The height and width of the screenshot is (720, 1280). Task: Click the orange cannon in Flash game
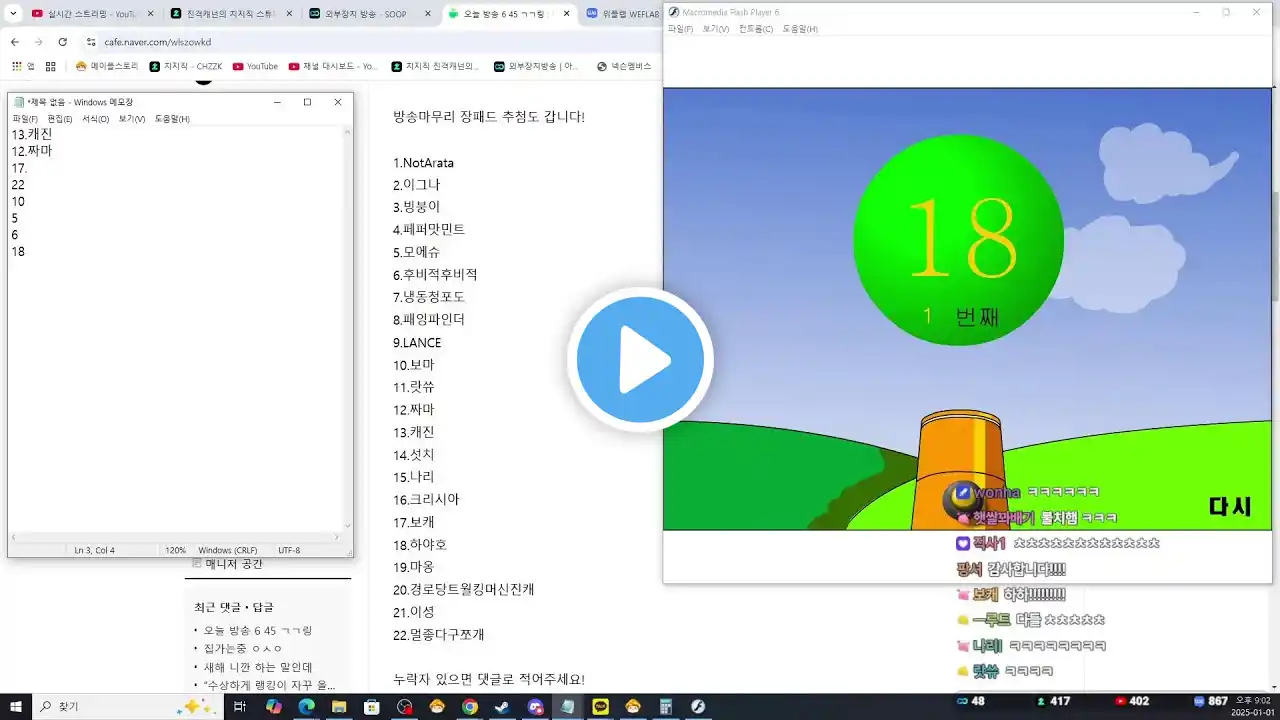[x=958, y=468]
